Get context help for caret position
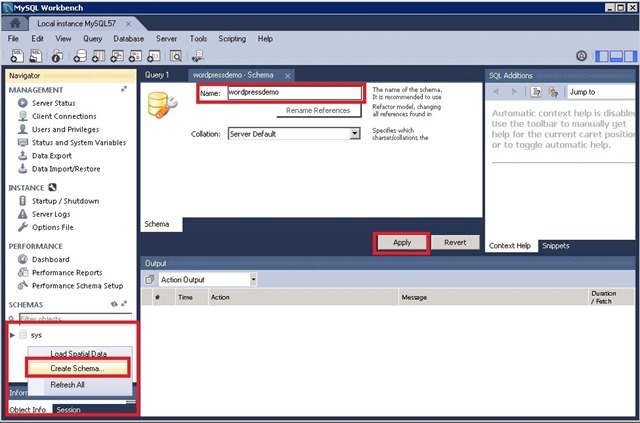640x423 pixels. [x=536, y=92]
